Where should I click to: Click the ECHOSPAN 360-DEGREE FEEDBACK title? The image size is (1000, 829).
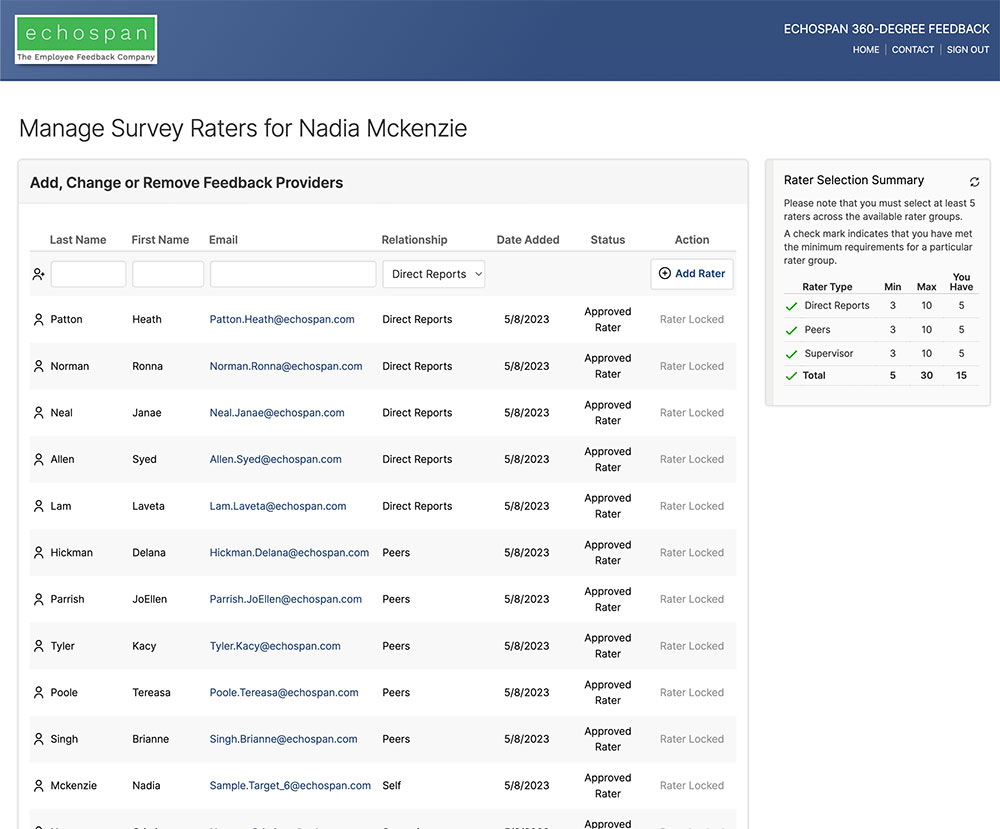pyautogui.click(x=886, y=29)
